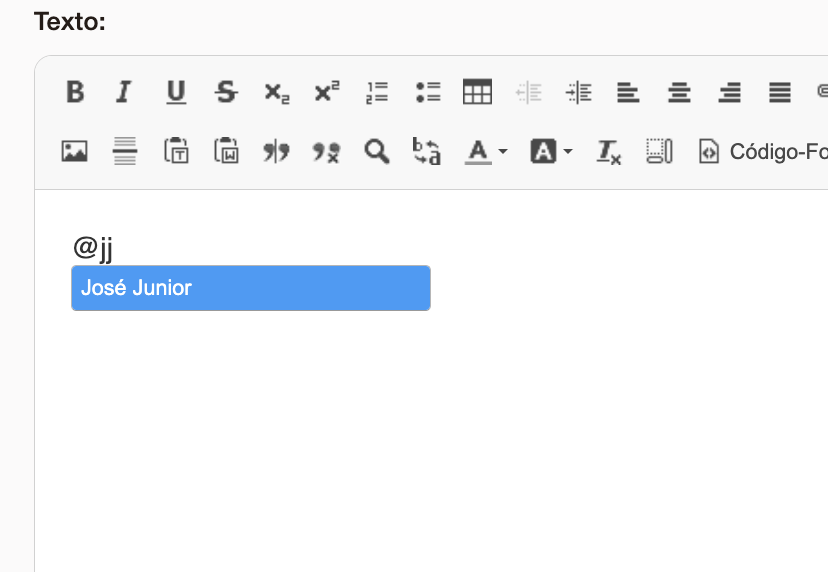Insert a bulleted list
828x572 pixels.
(428, 93)
